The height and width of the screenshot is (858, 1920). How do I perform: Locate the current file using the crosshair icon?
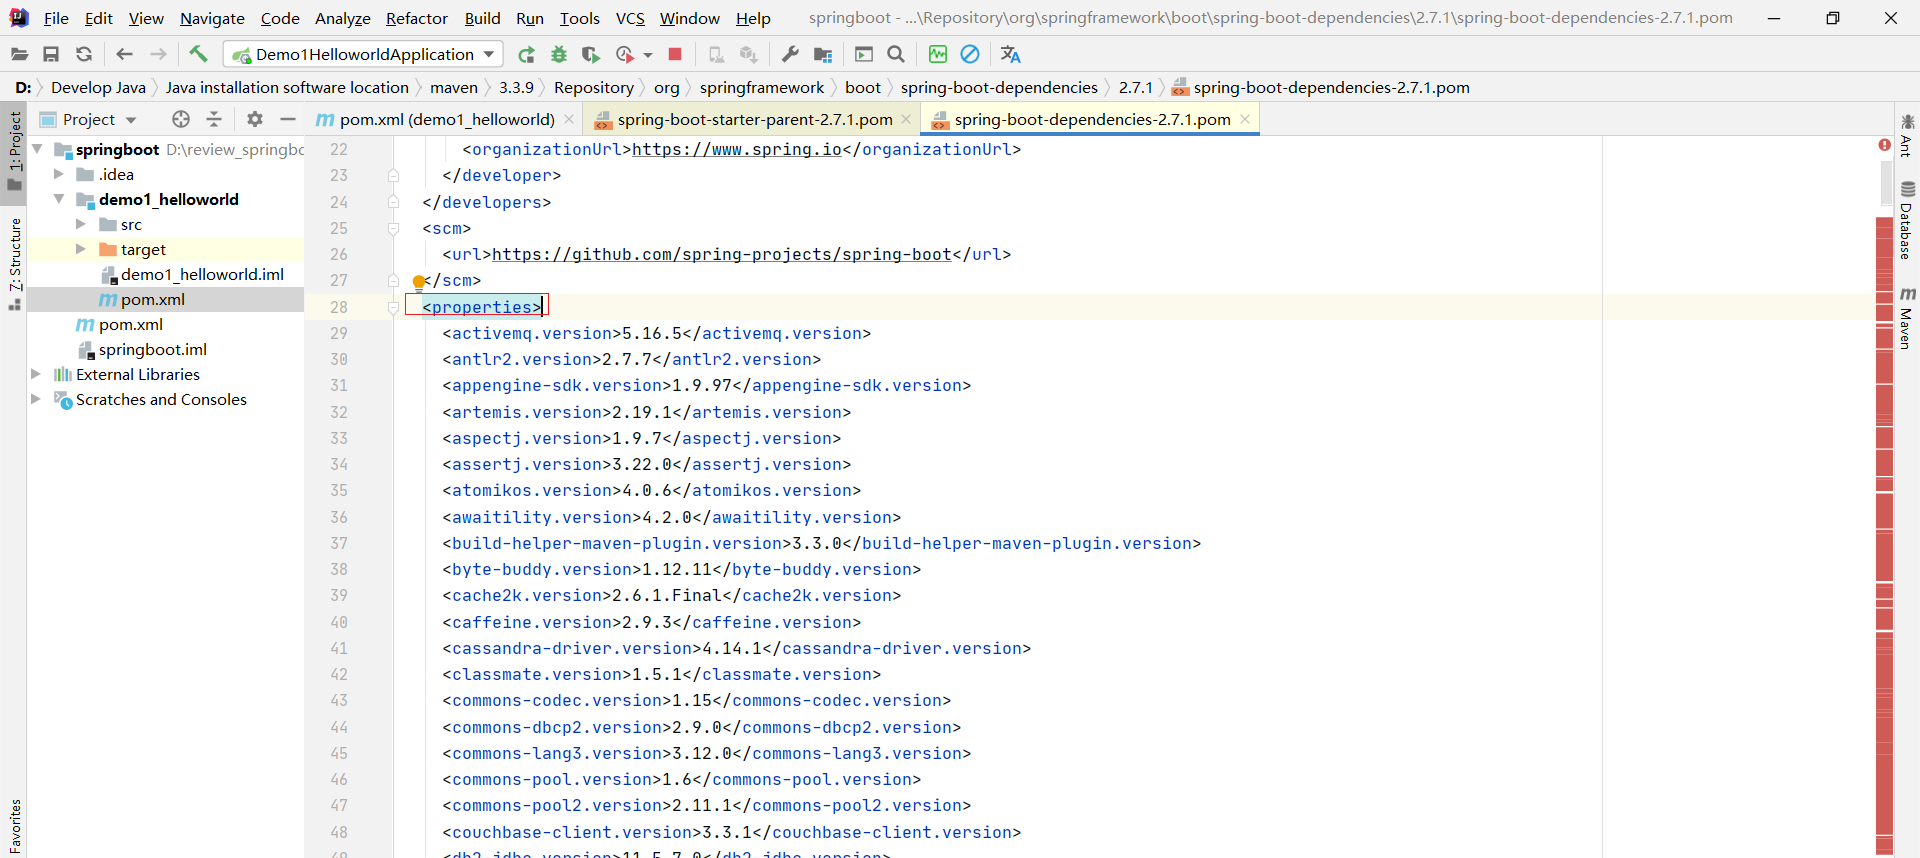point(181,119)
